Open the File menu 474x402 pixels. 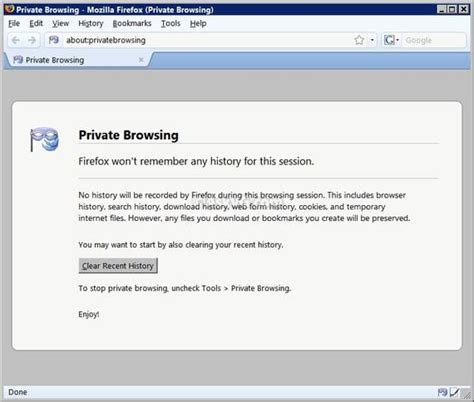tap(14, 23)
